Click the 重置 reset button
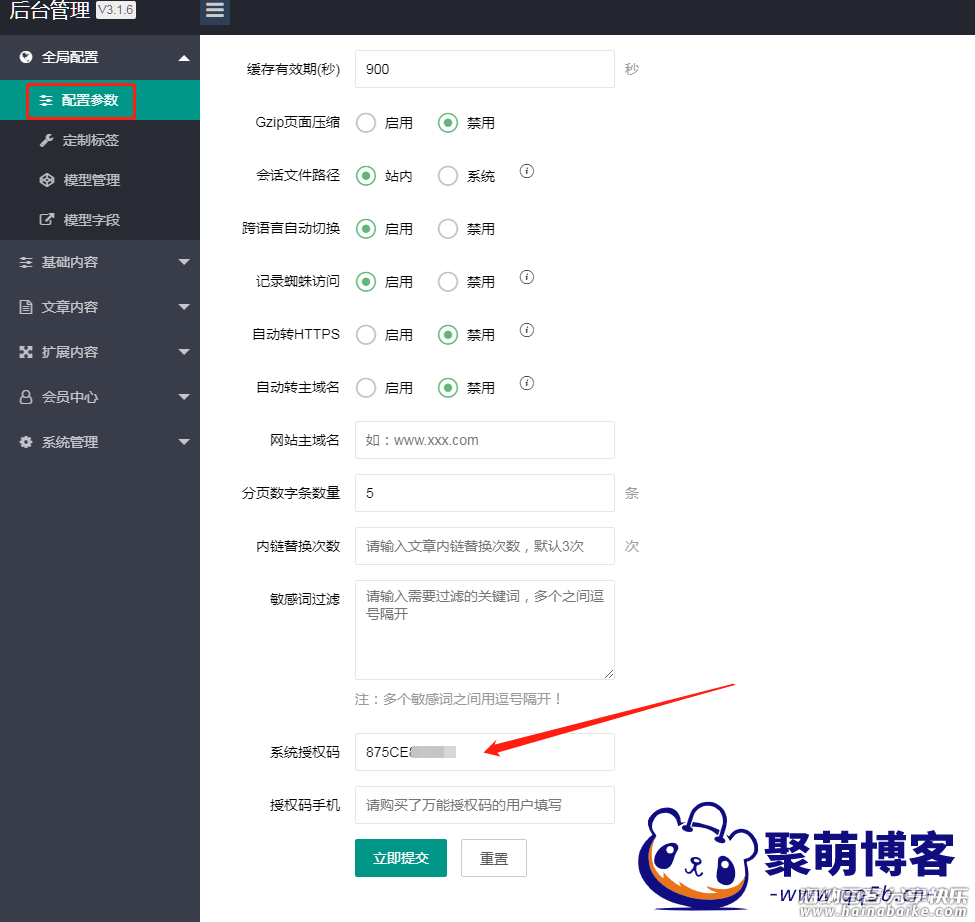Screen dimensions: 975x922 494,858
